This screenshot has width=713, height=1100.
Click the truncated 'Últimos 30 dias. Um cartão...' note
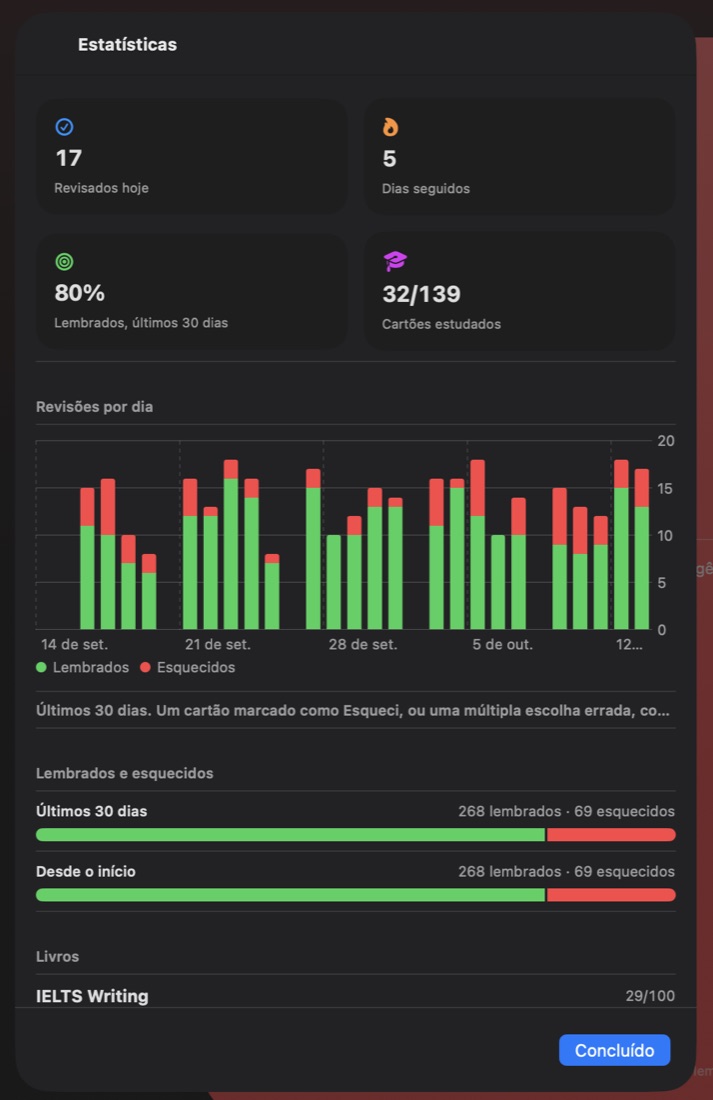click(352, 711)
